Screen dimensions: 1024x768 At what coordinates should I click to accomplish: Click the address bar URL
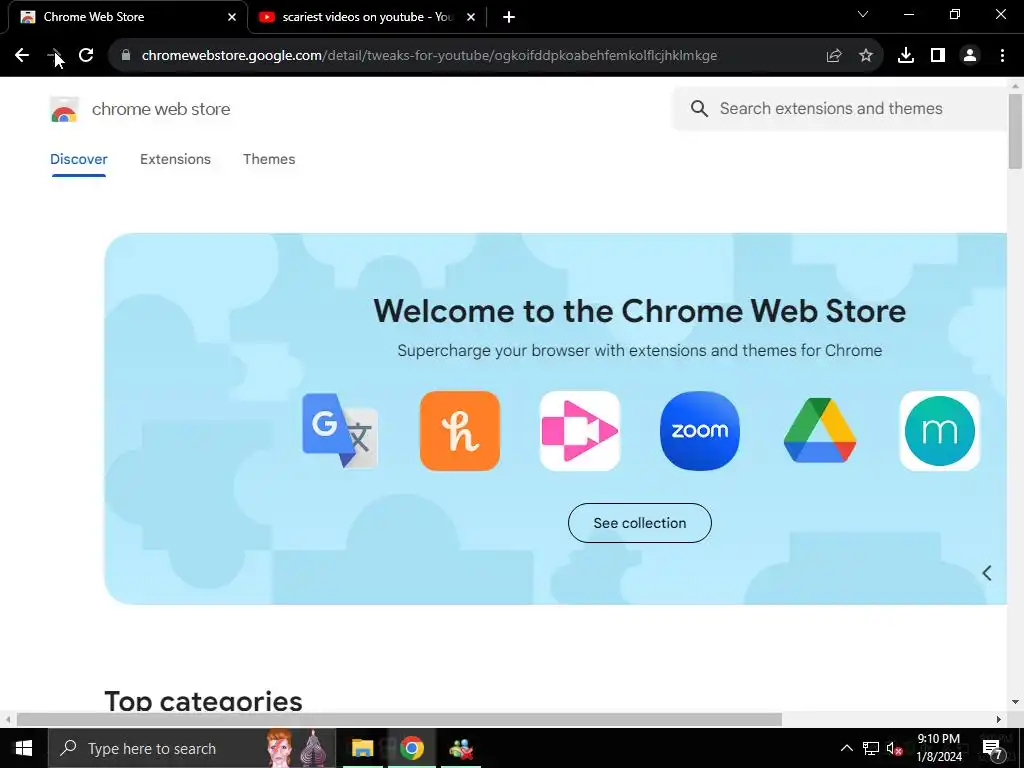[x=429, y=56]
